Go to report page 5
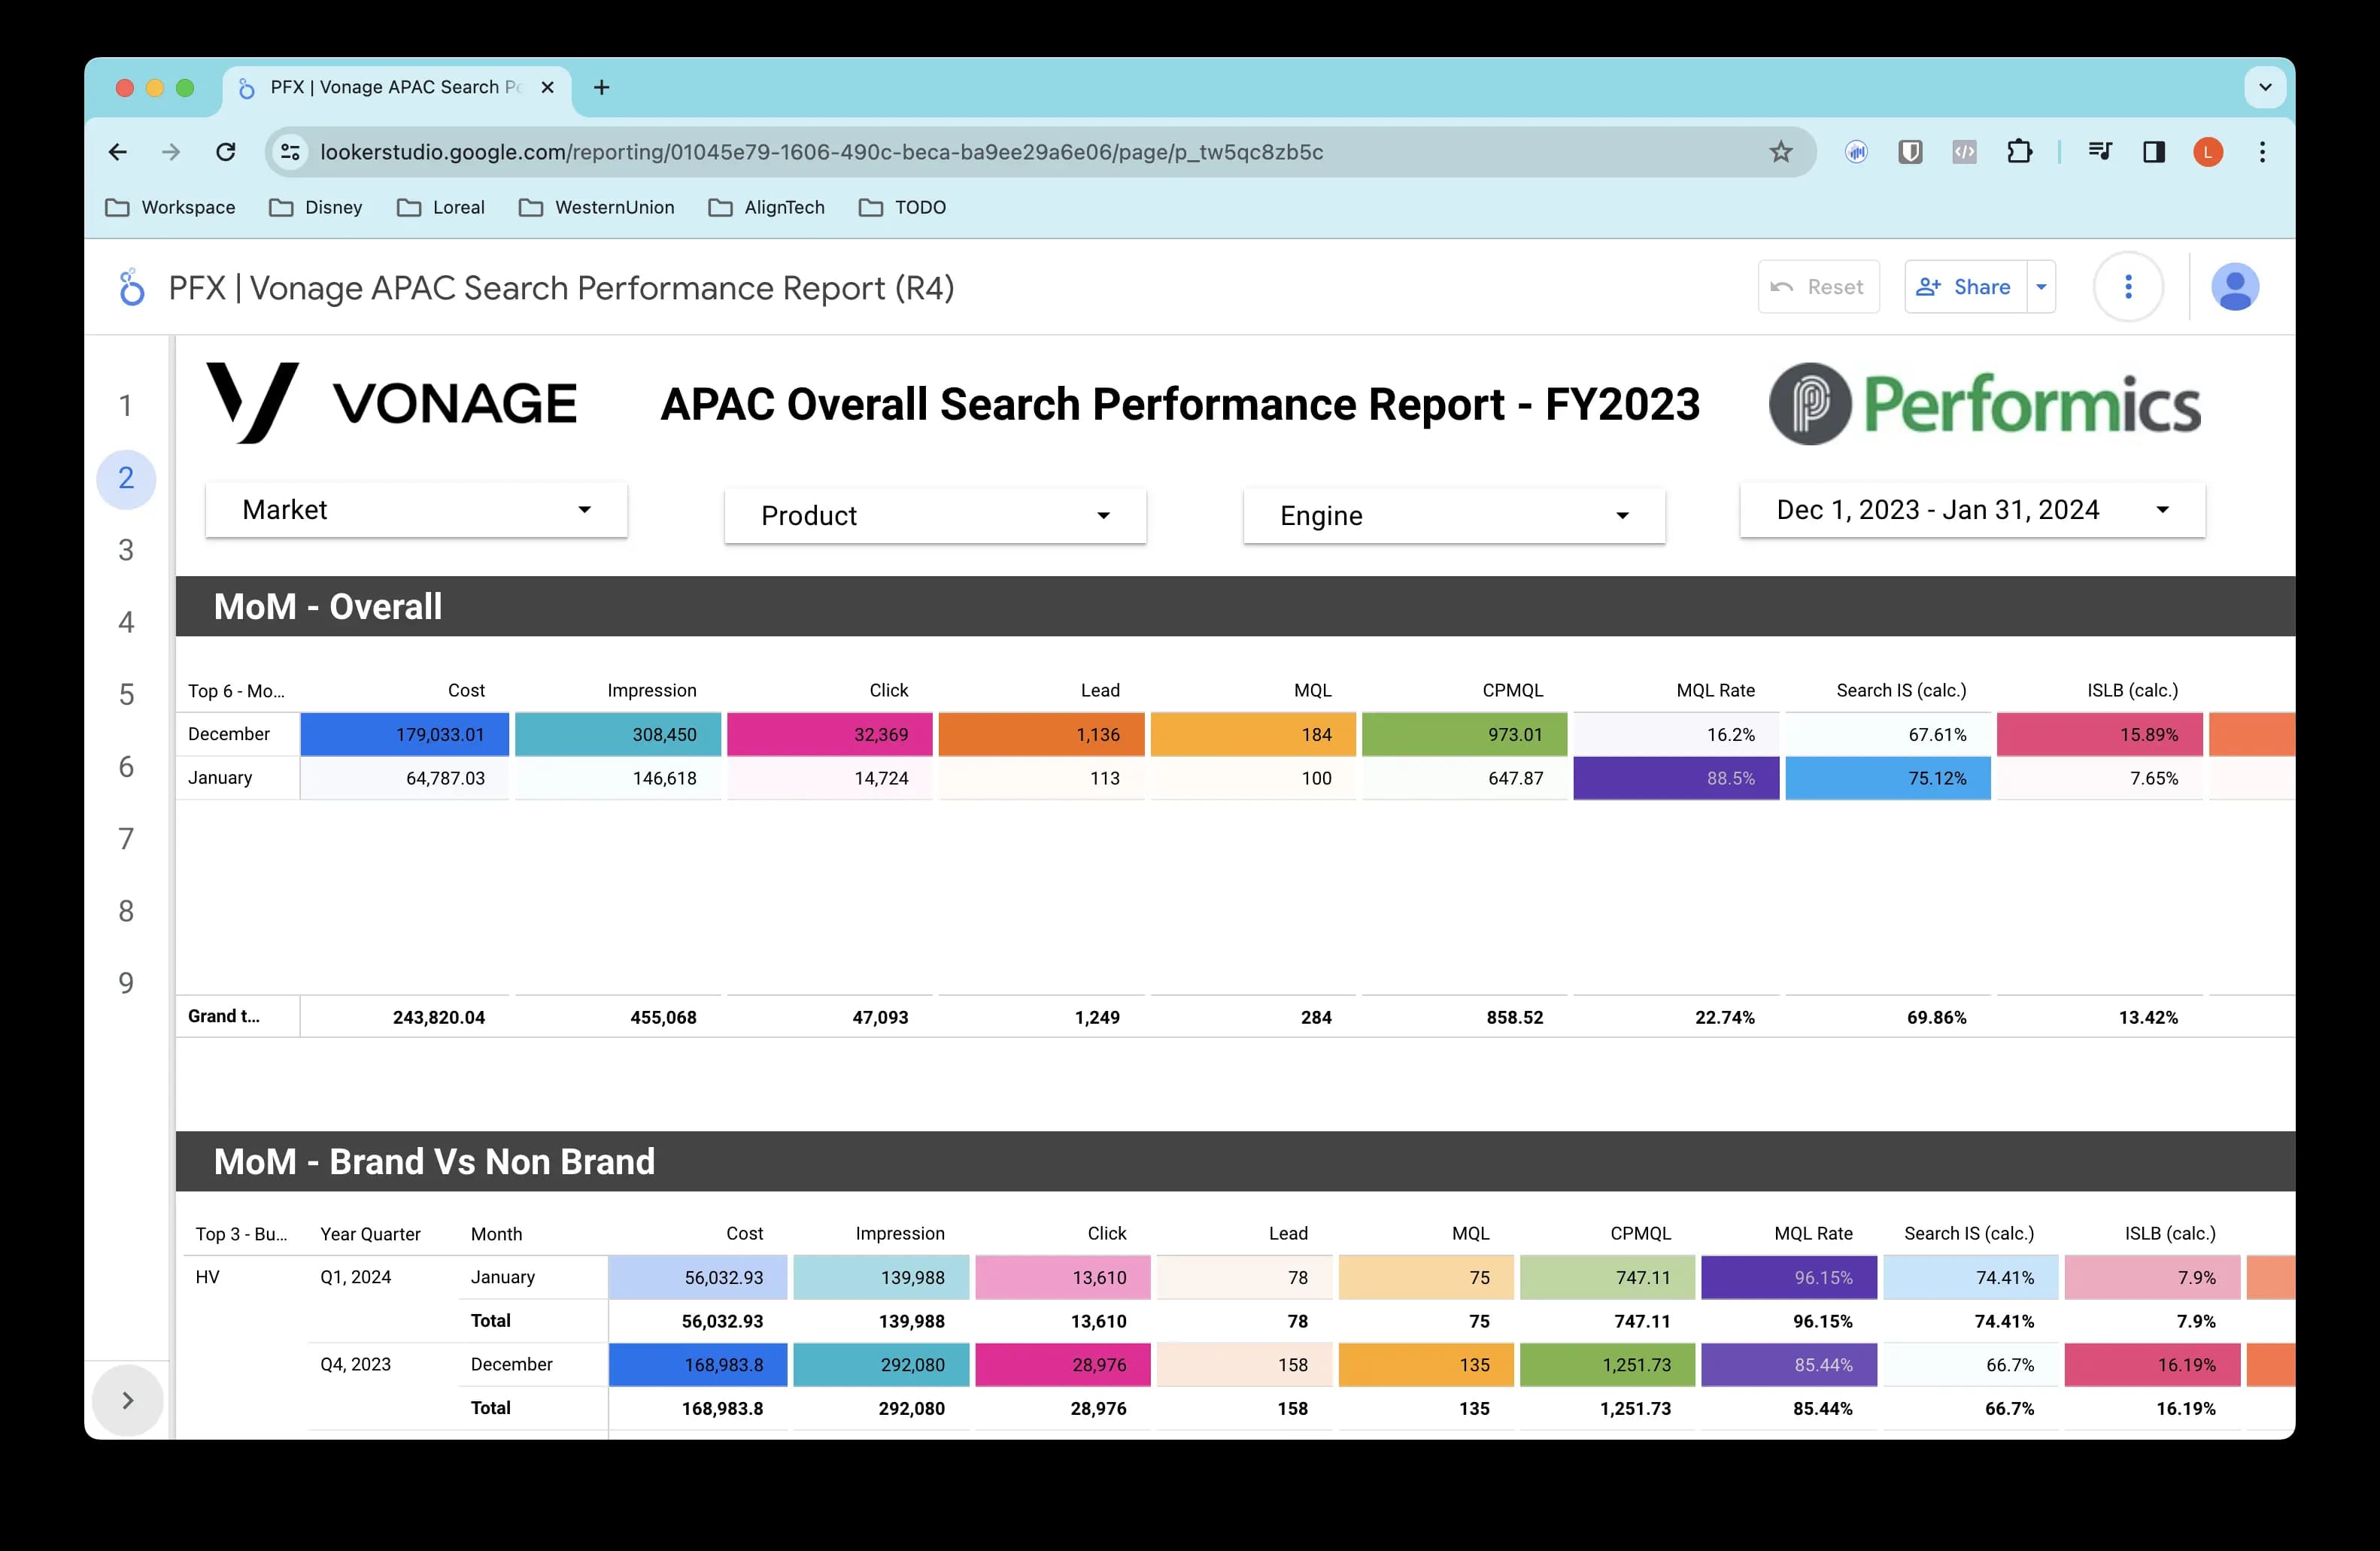Image resolution: width=2380 pixels, height=1551 pixels. tap(126, 695)
